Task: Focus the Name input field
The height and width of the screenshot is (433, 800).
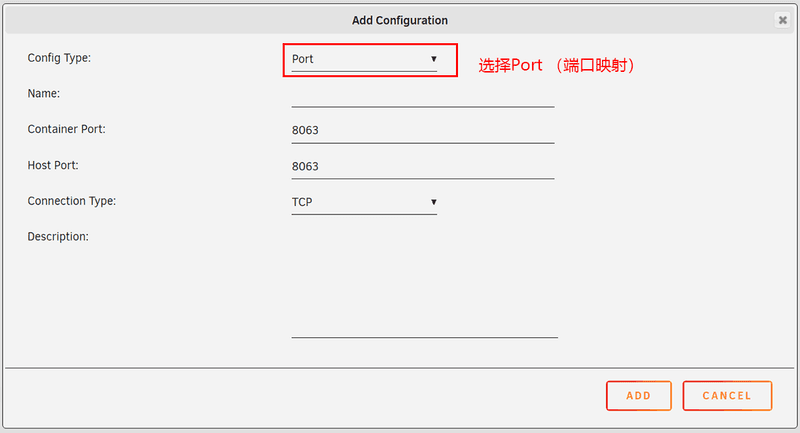Action: coord(423,96)
